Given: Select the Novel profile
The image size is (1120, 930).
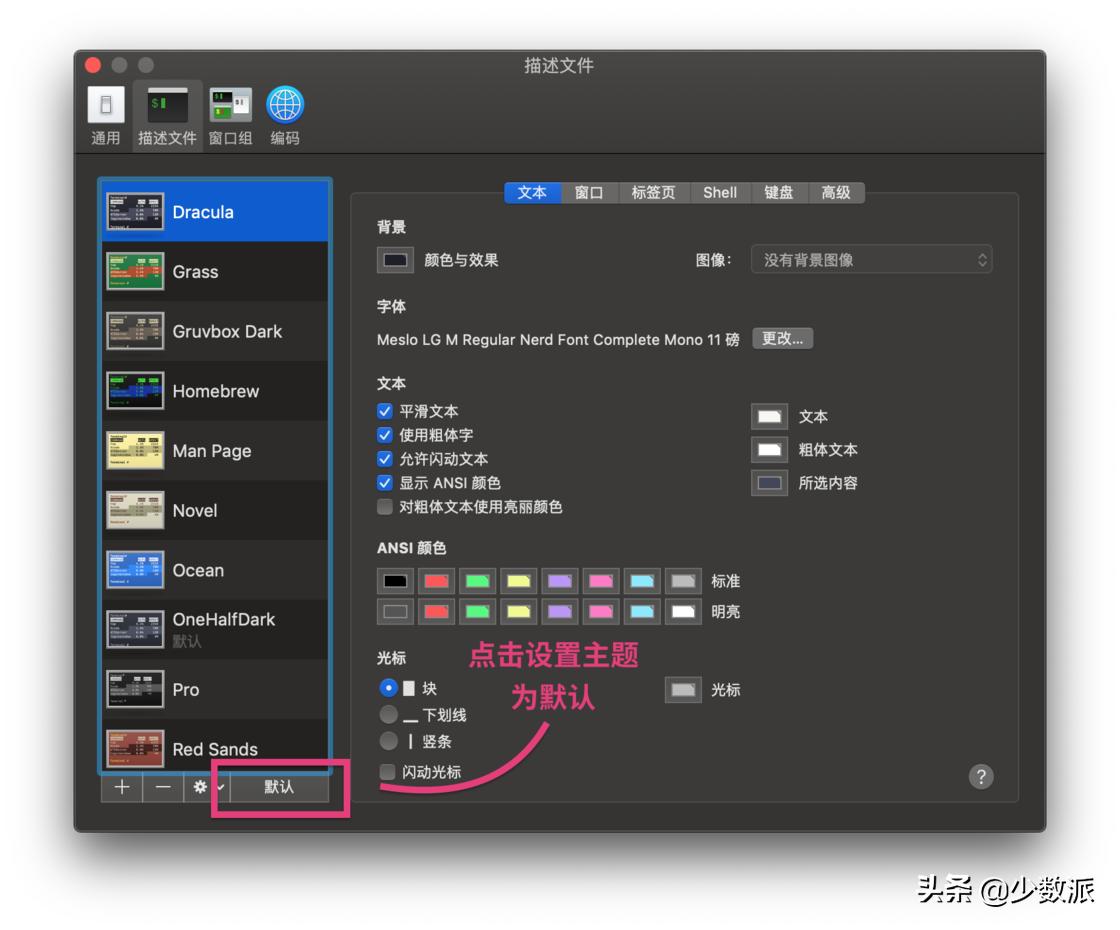Looking at the screenshot, I should click(215, 511).
